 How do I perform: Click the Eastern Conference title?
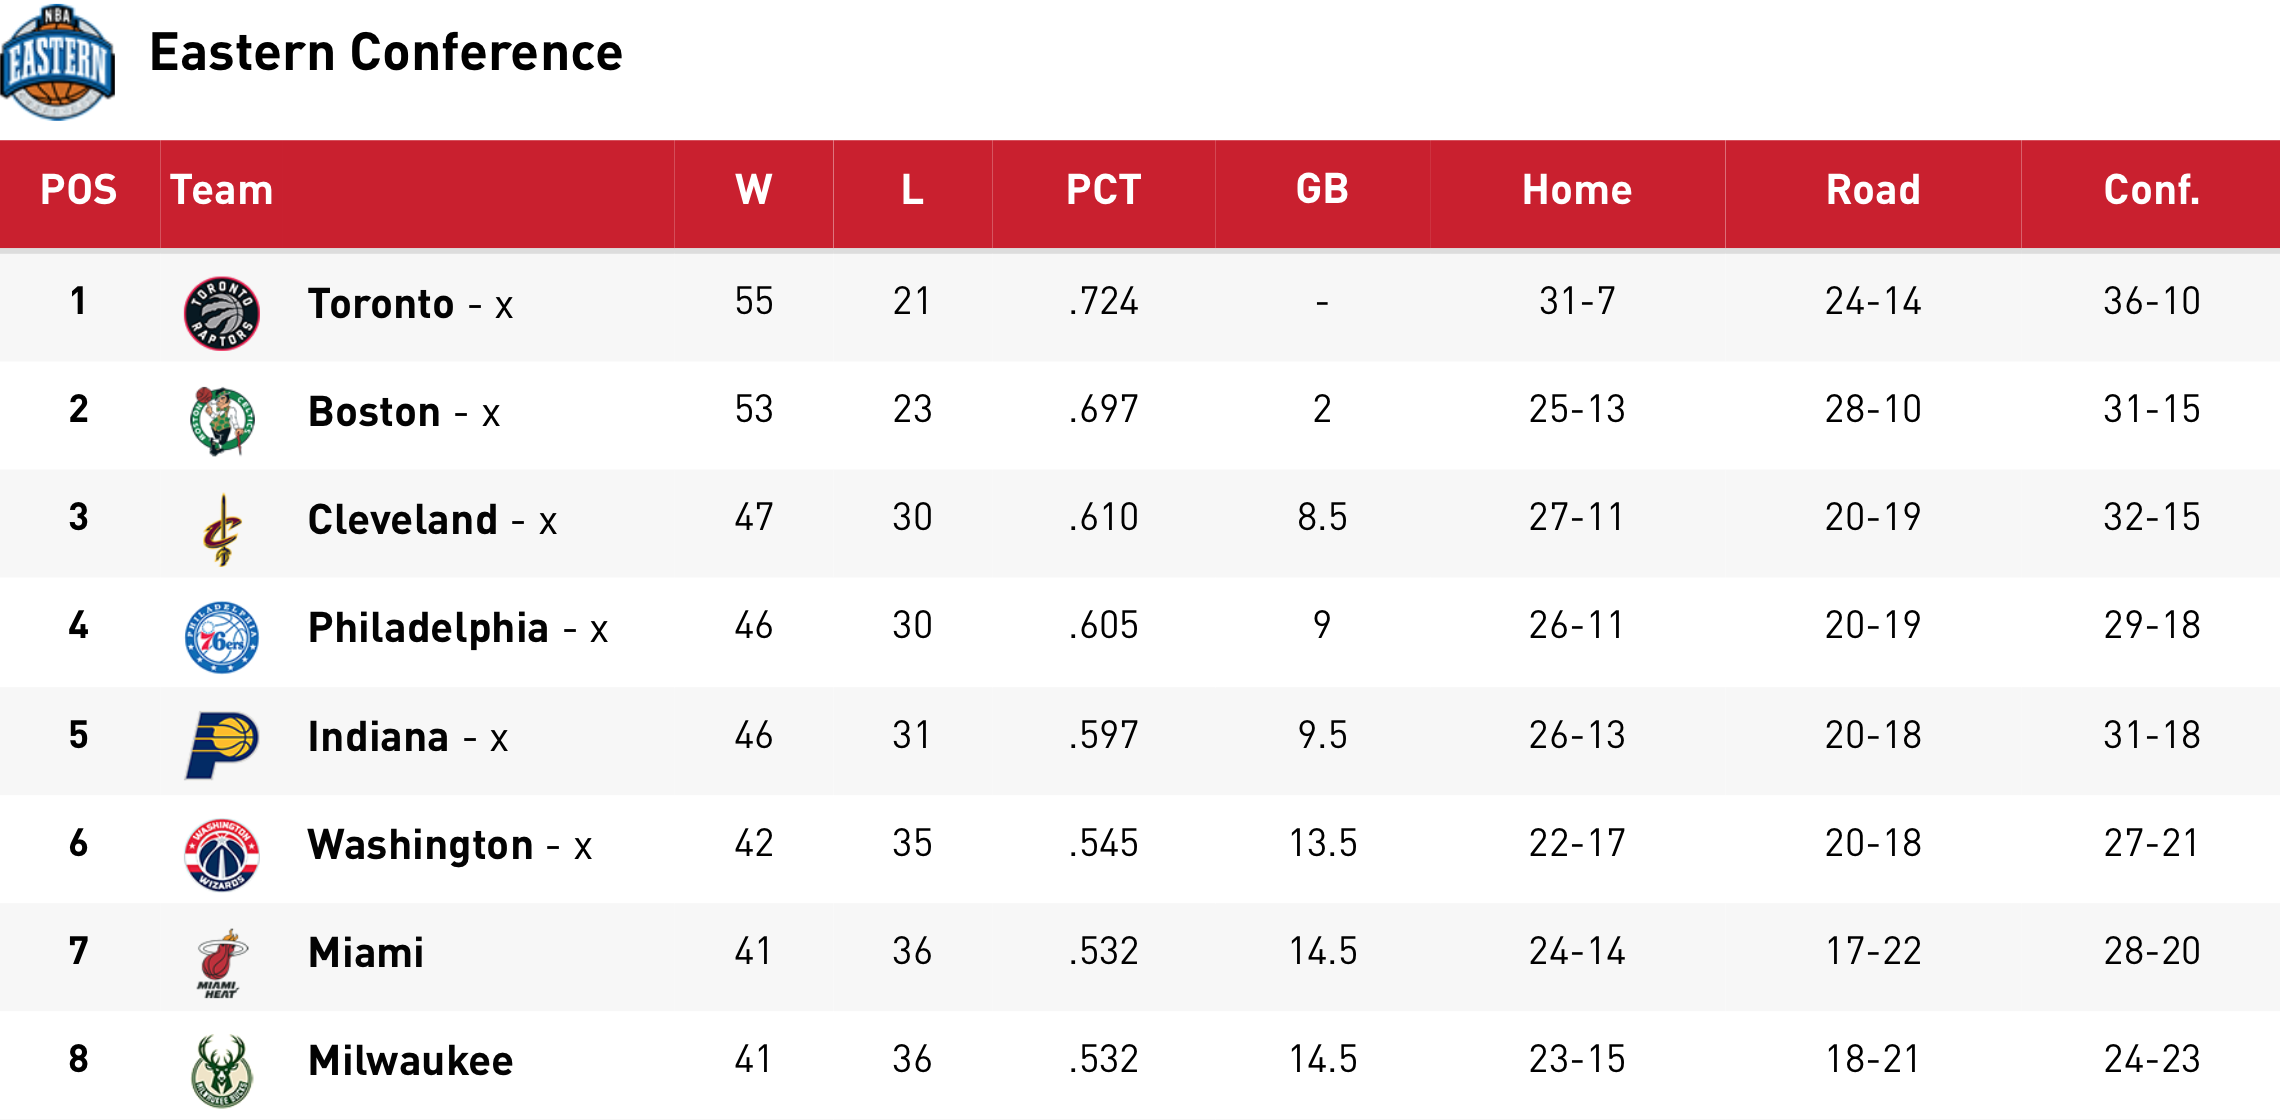(386, 53)
